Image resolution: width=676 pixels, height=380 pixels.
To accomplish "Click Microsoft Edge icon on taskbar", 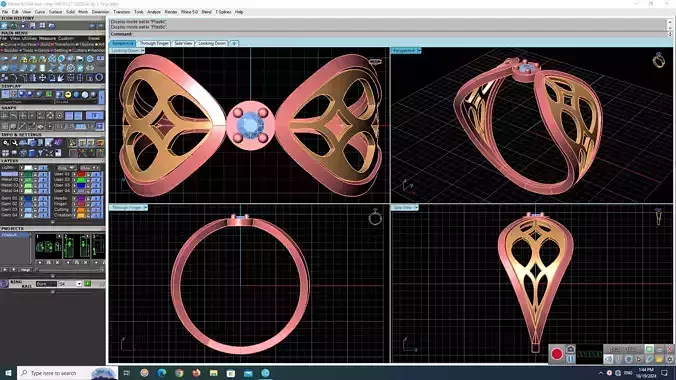I will [162, 373].
